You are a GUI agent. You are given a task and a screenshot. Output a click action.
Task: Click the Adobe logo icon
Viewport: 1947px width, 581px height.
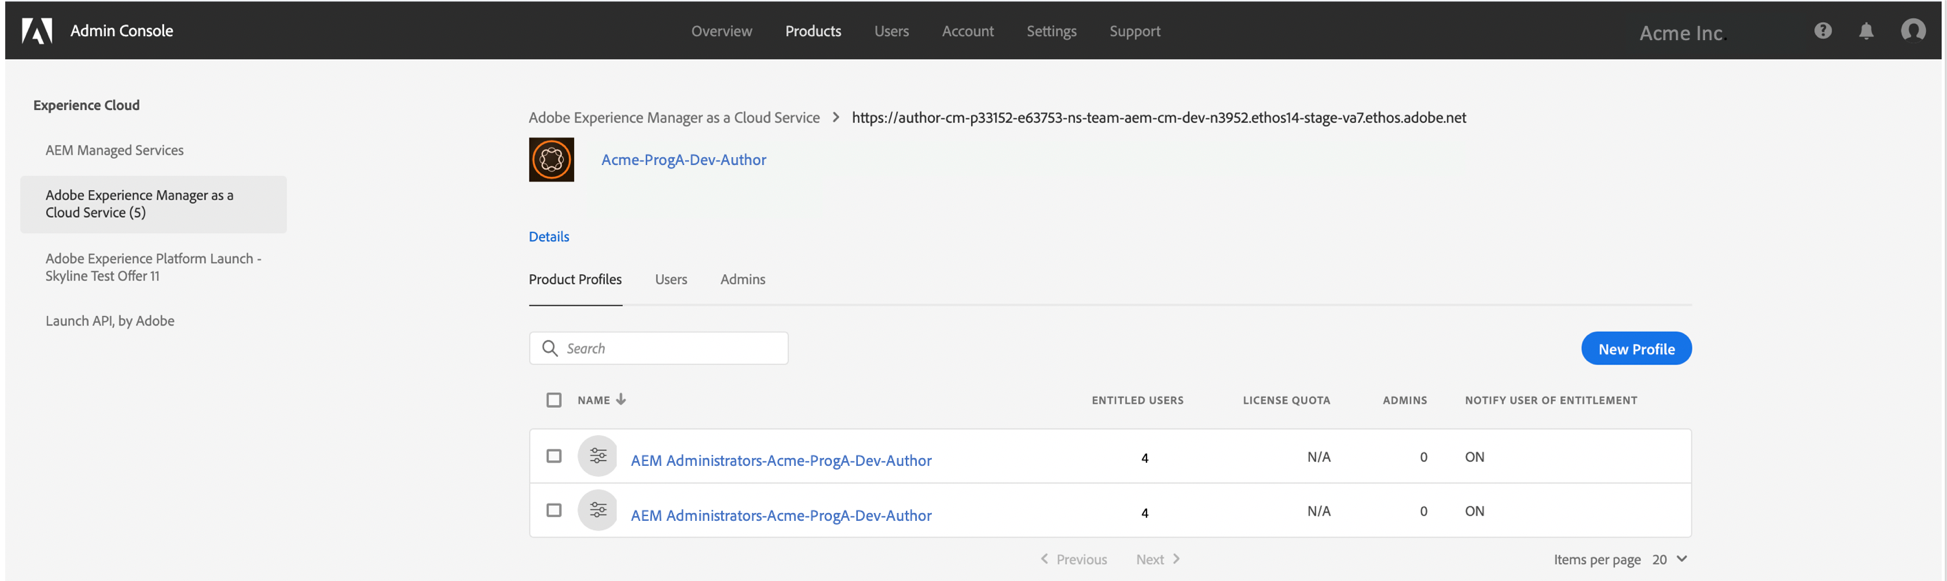(x=37, y=31)
